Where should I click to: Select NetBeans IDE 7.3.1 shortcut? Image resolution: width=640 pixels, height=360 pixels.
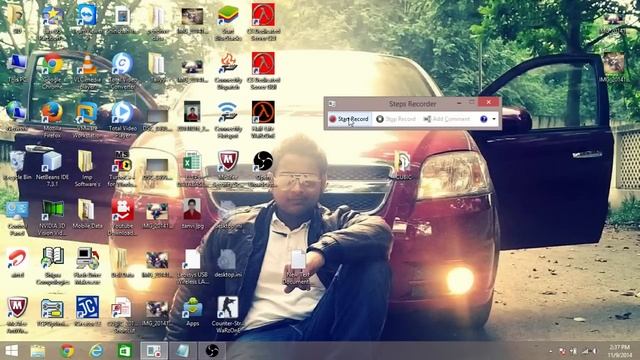point(52,168)
